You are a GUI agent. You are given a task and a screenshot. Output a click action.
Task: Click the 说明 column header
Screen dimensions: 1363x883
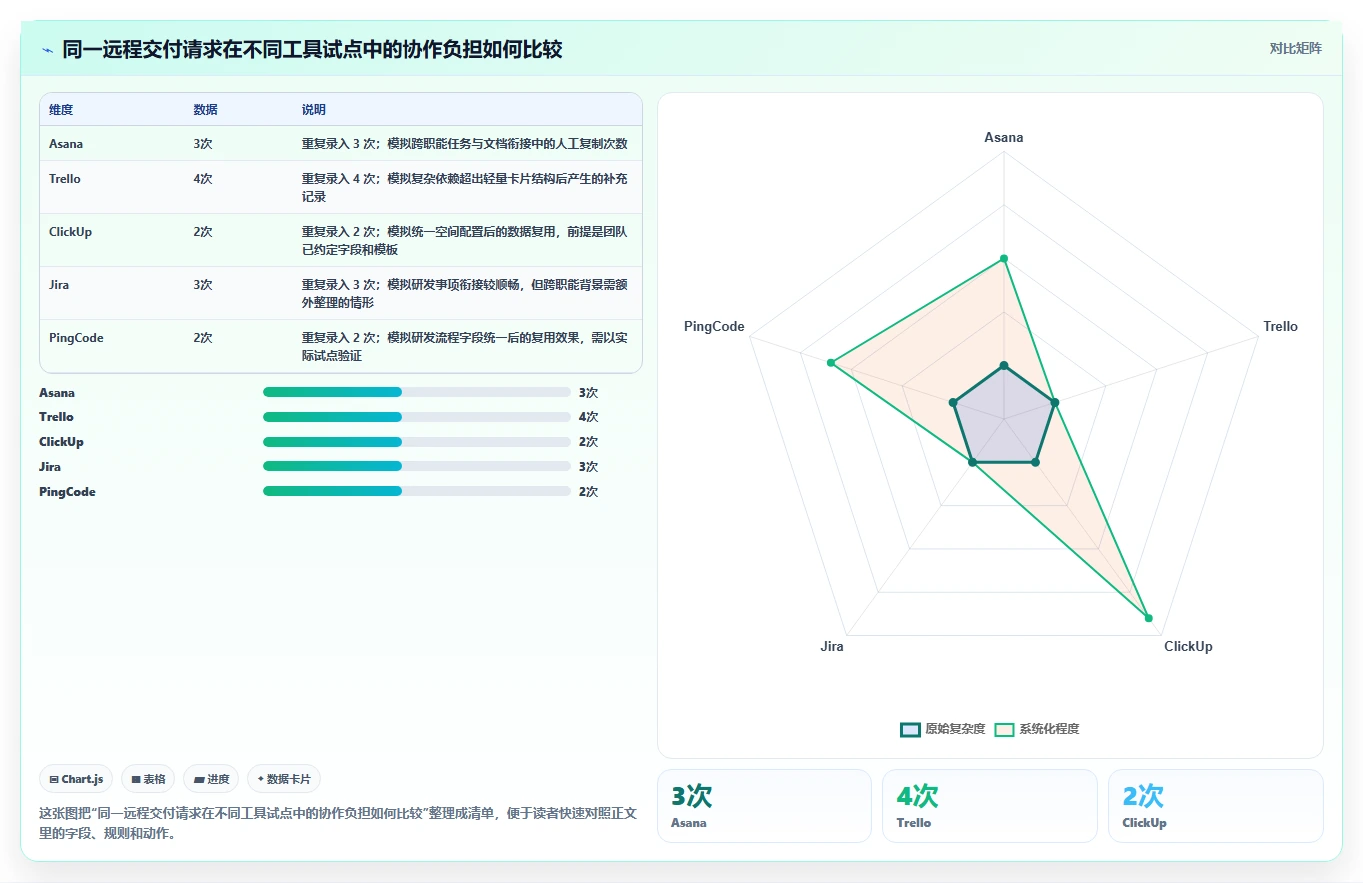click(314, 110)
